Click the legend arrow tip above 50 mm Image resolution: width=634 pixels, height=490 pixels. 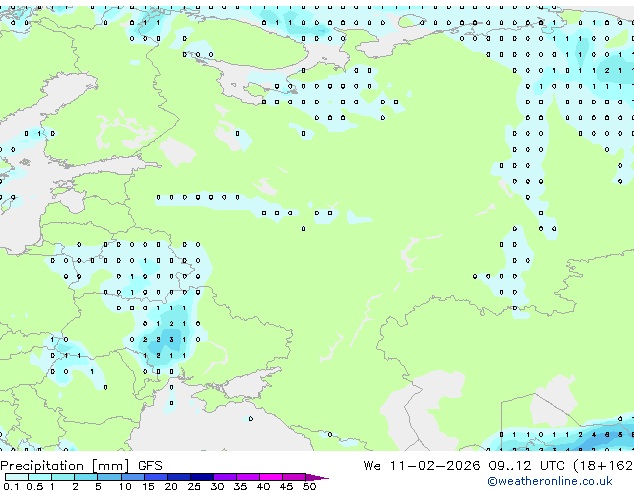point(317,477)
